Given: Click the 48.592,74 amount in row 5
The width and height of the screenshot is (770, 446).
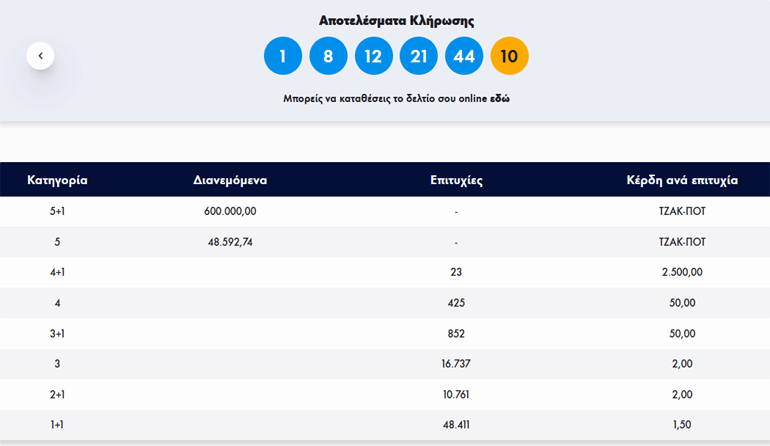Looking at the screenshot, I should [x=230, y=242].
